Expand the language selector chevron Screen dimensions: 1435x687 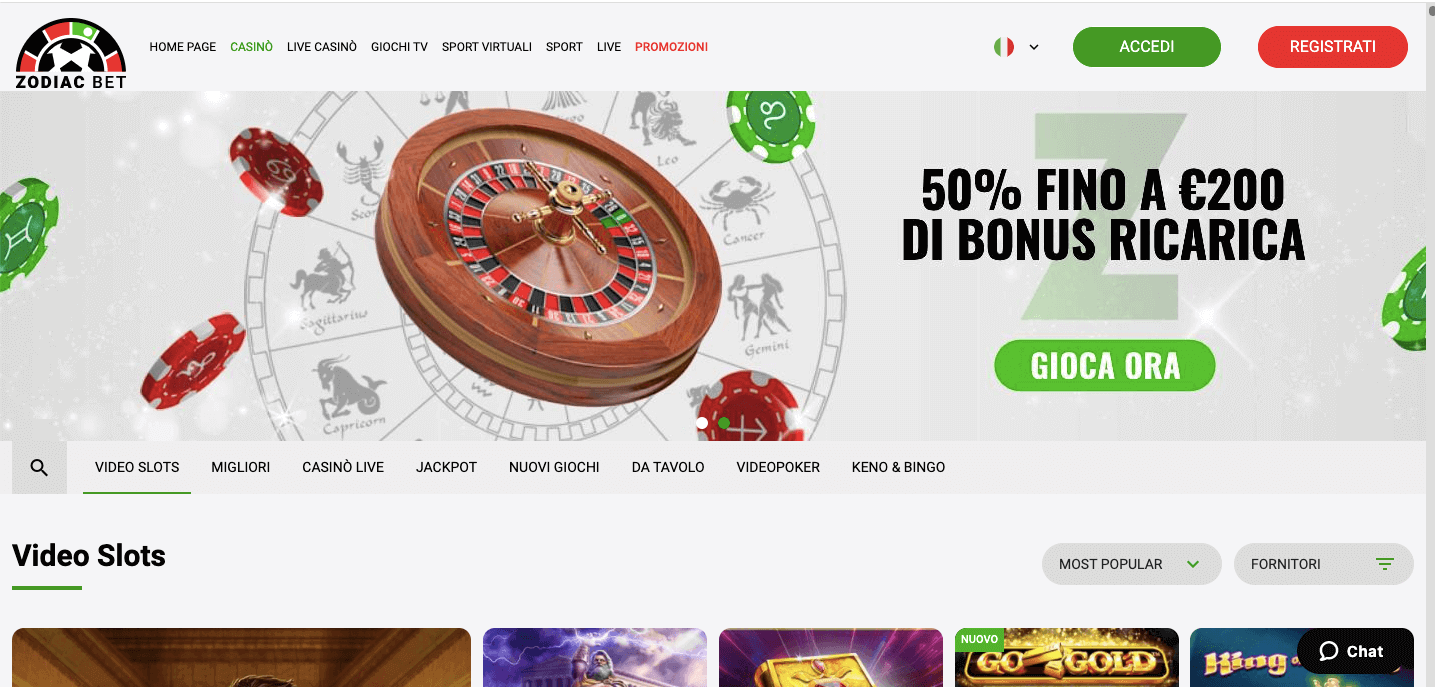[x=1034, y=47]
